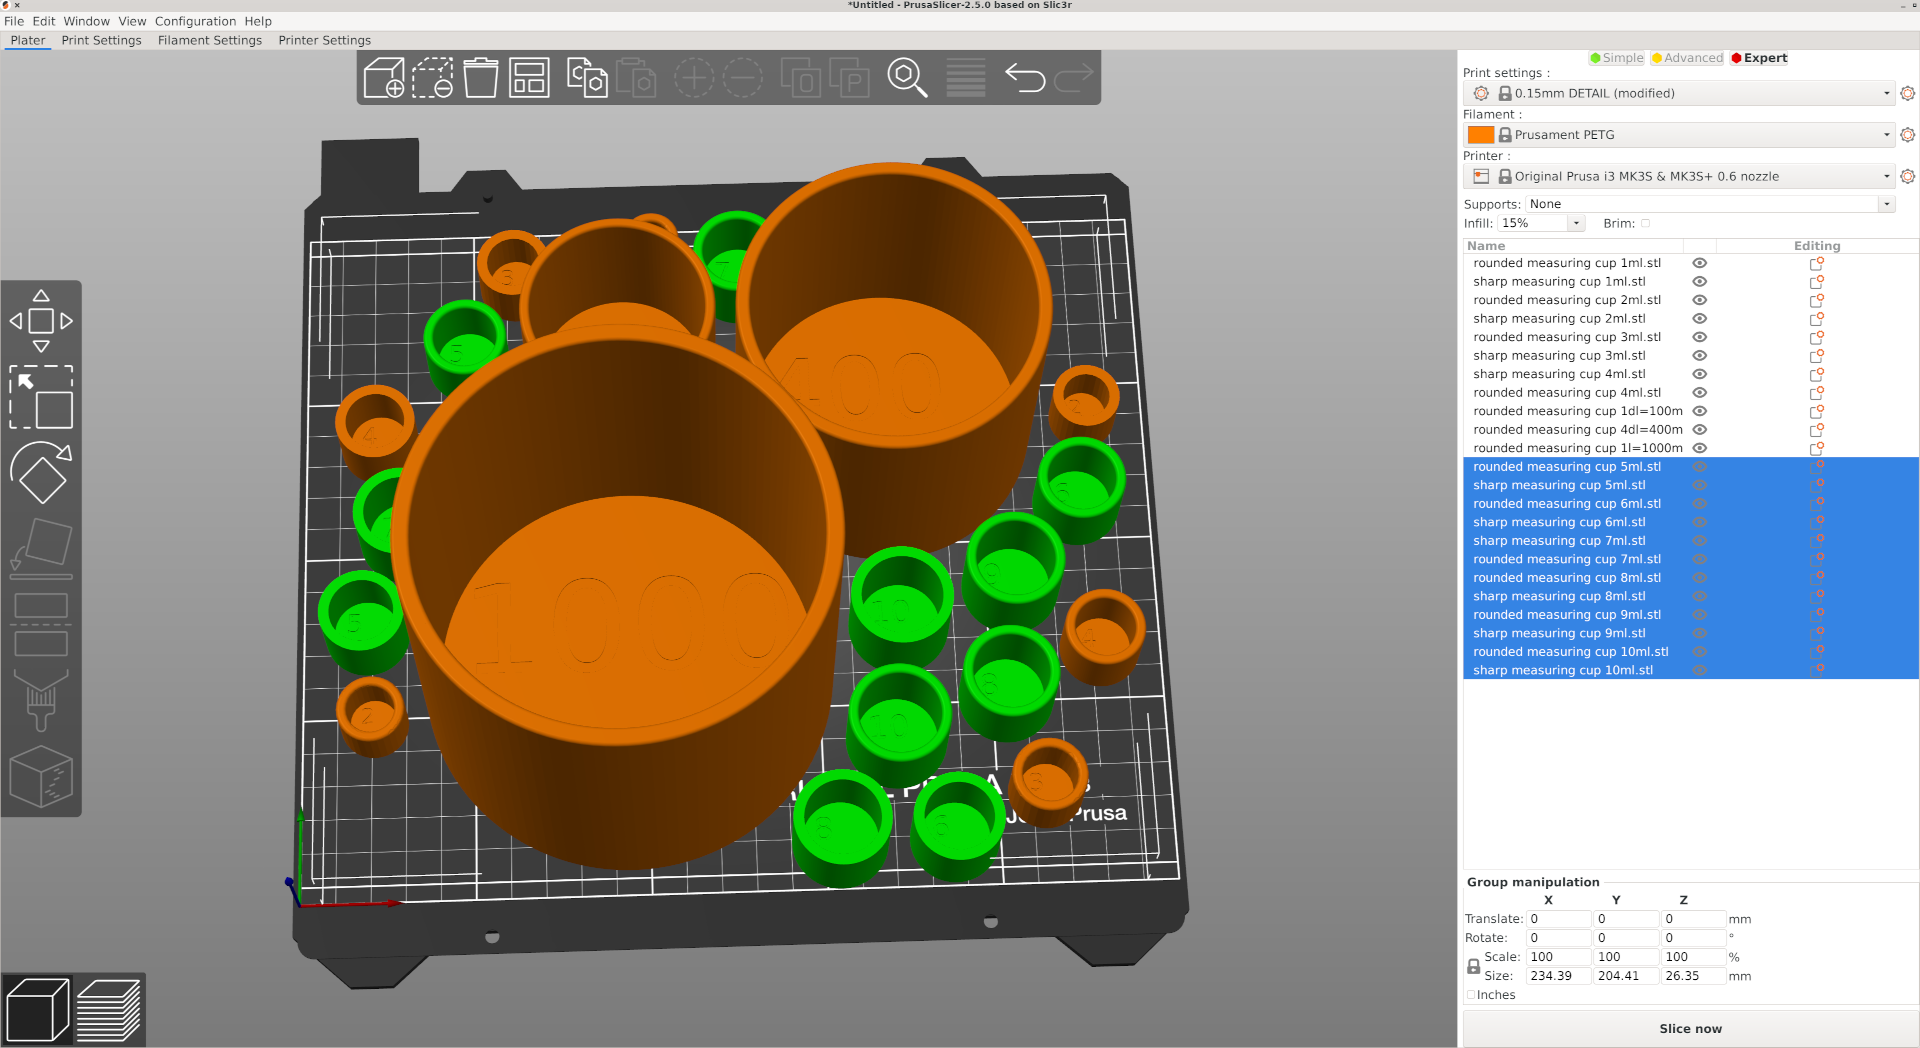This screenshot has width=1920, height=1048.
Task: Open the Filament preset dropdown
Action: pos(1680,135)
